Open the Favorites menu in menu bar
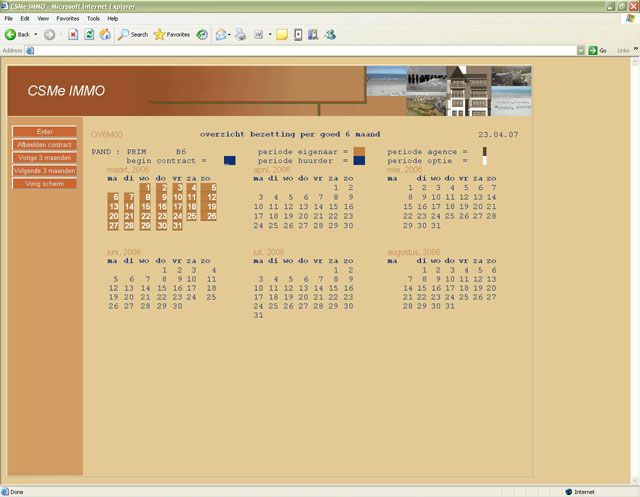This screenshot has width=640, height=497. click(67, 18)
